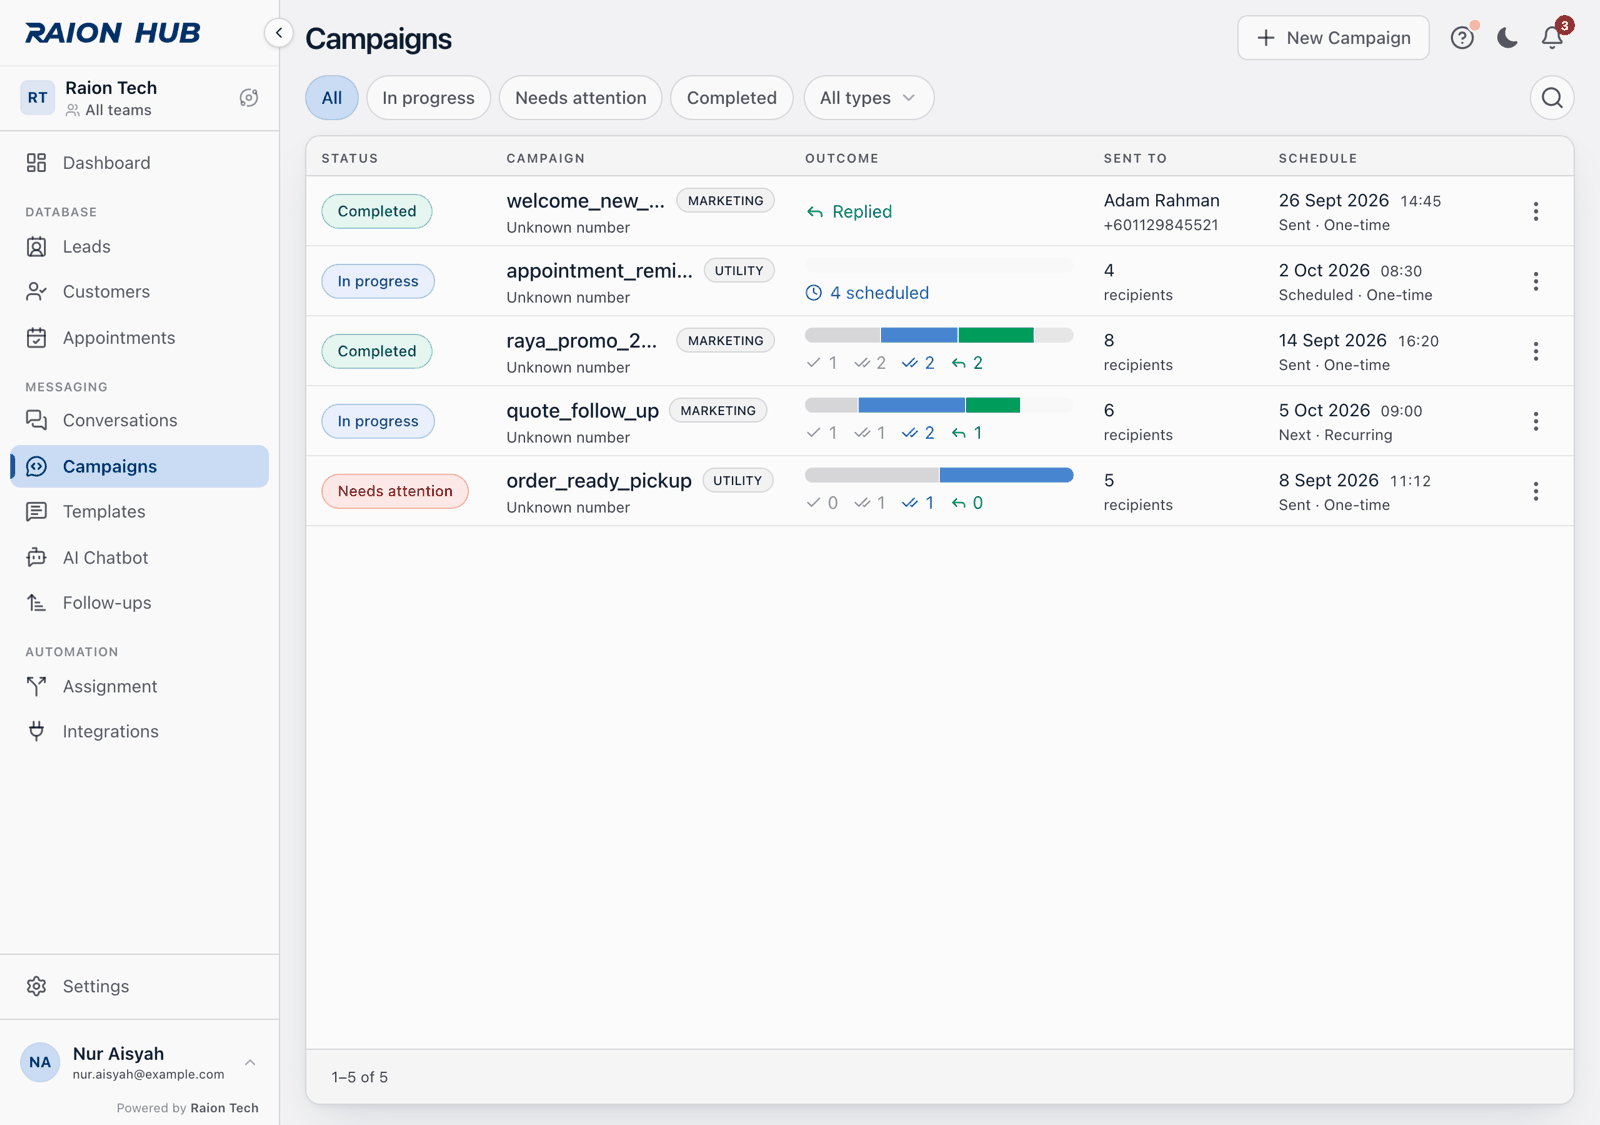Open row menu for quote_follow_up campaign
Screen dimensions: 1600x1125
point(1536,421)
